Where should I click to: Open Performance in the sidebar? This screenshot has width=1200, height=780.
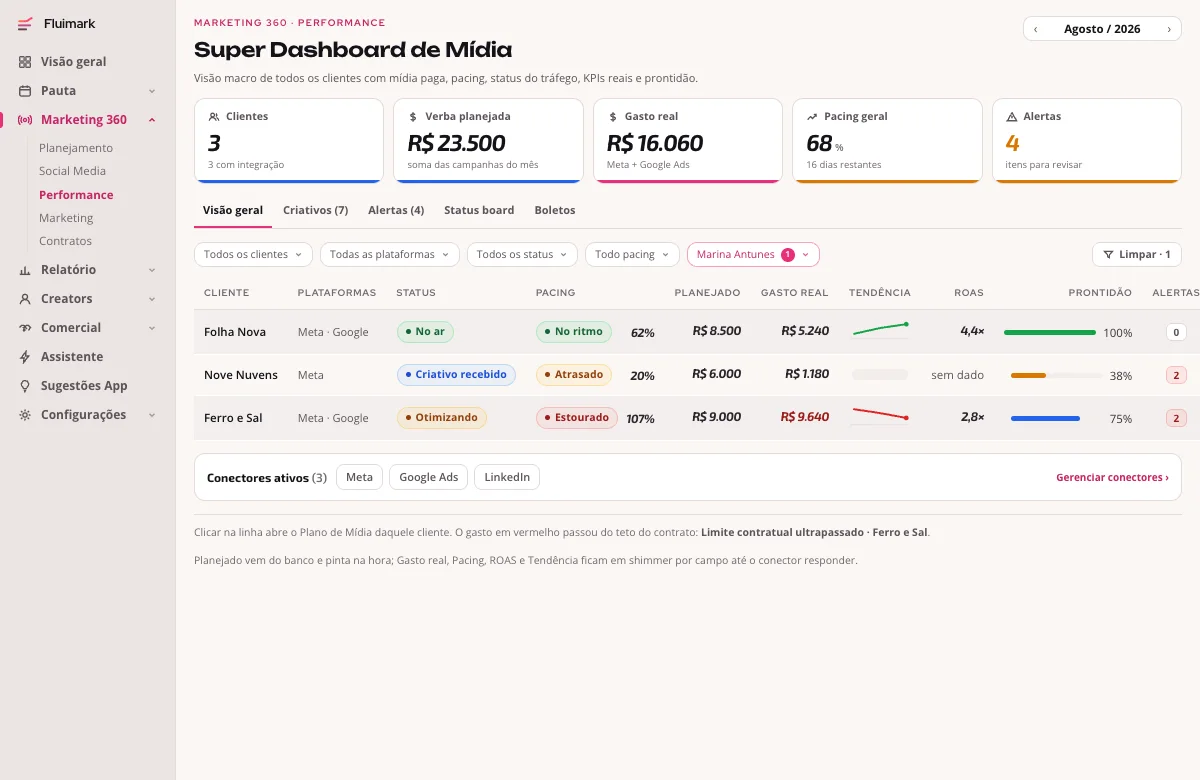pyautogui.click(x=76, y=195)
